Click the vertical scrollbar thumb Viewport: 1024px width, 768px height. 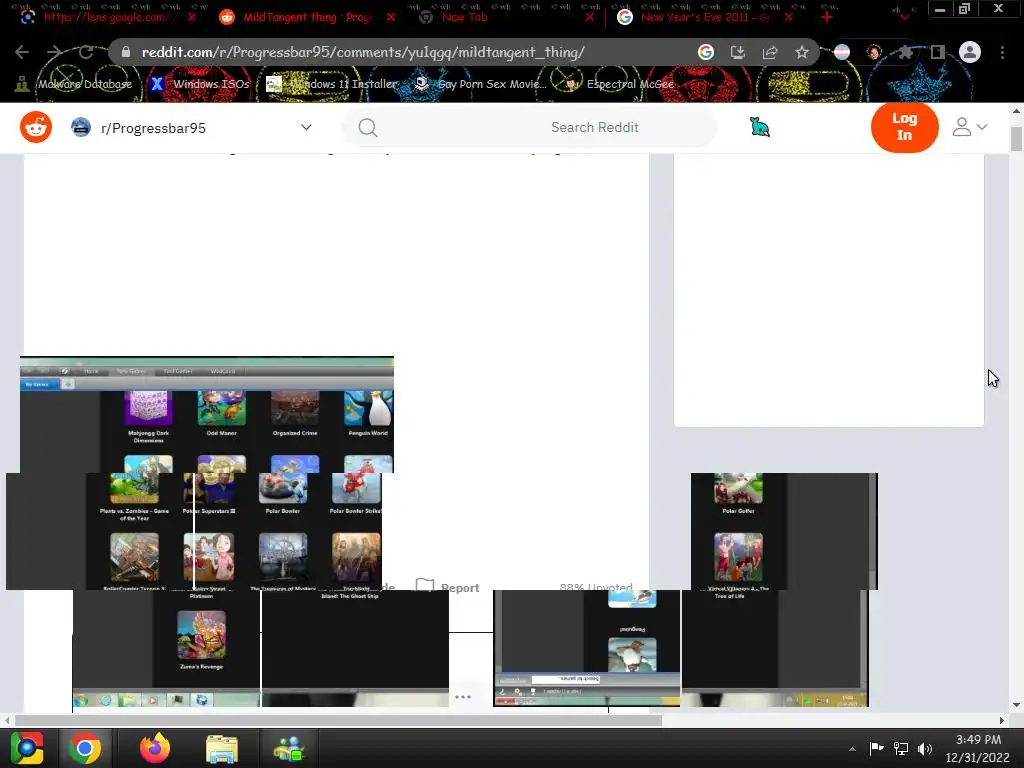pyautogui.click(x=1016, y=138)
